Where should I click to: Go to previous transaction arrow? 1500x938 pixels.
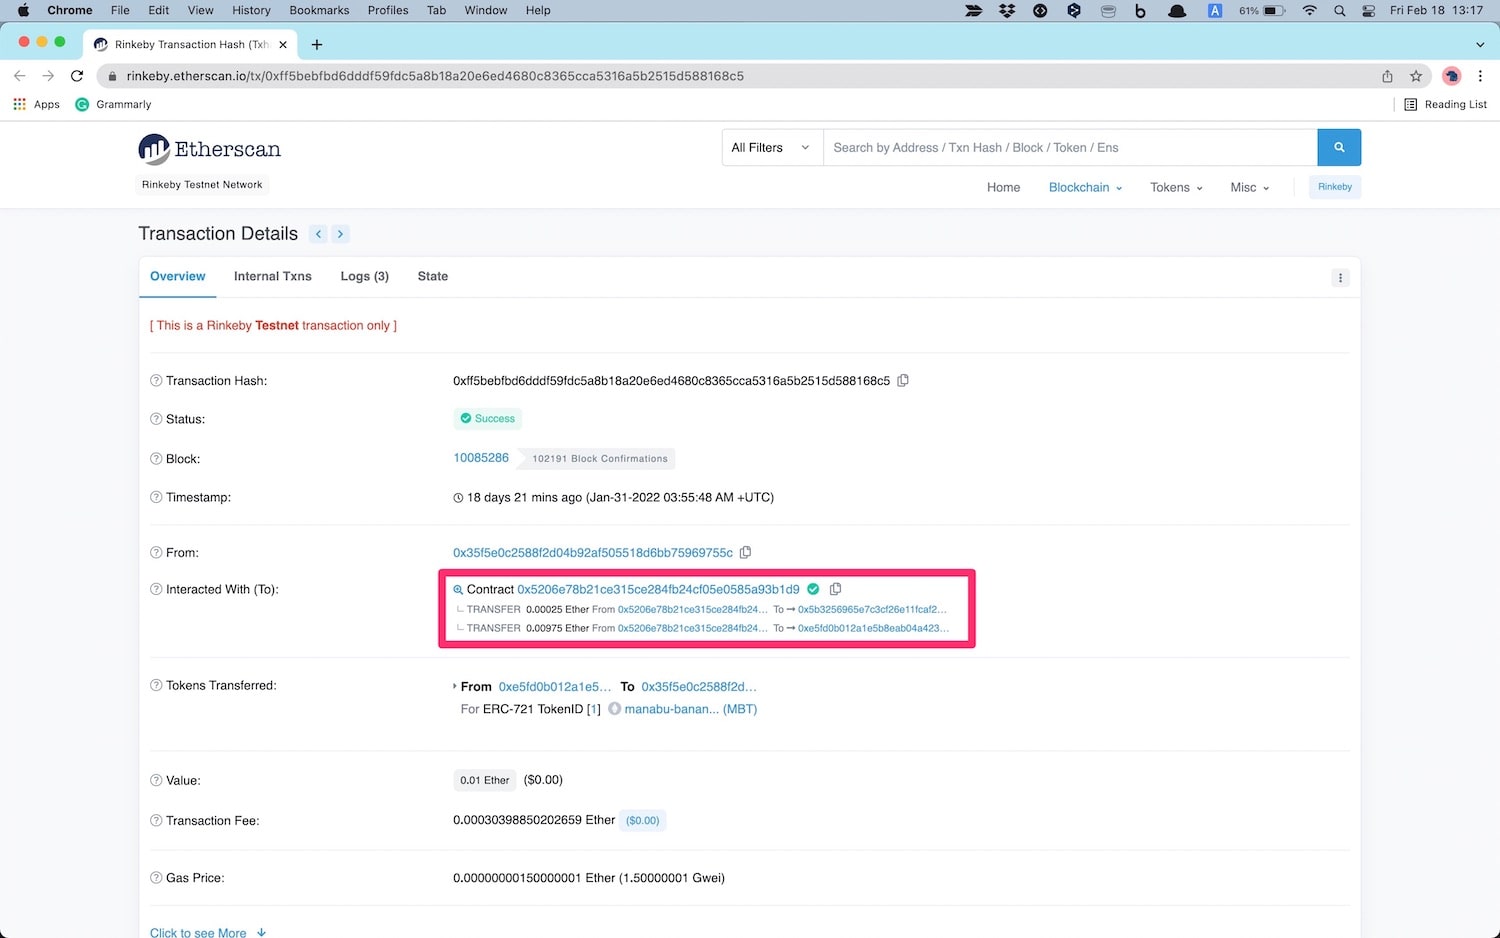[318, 234]
